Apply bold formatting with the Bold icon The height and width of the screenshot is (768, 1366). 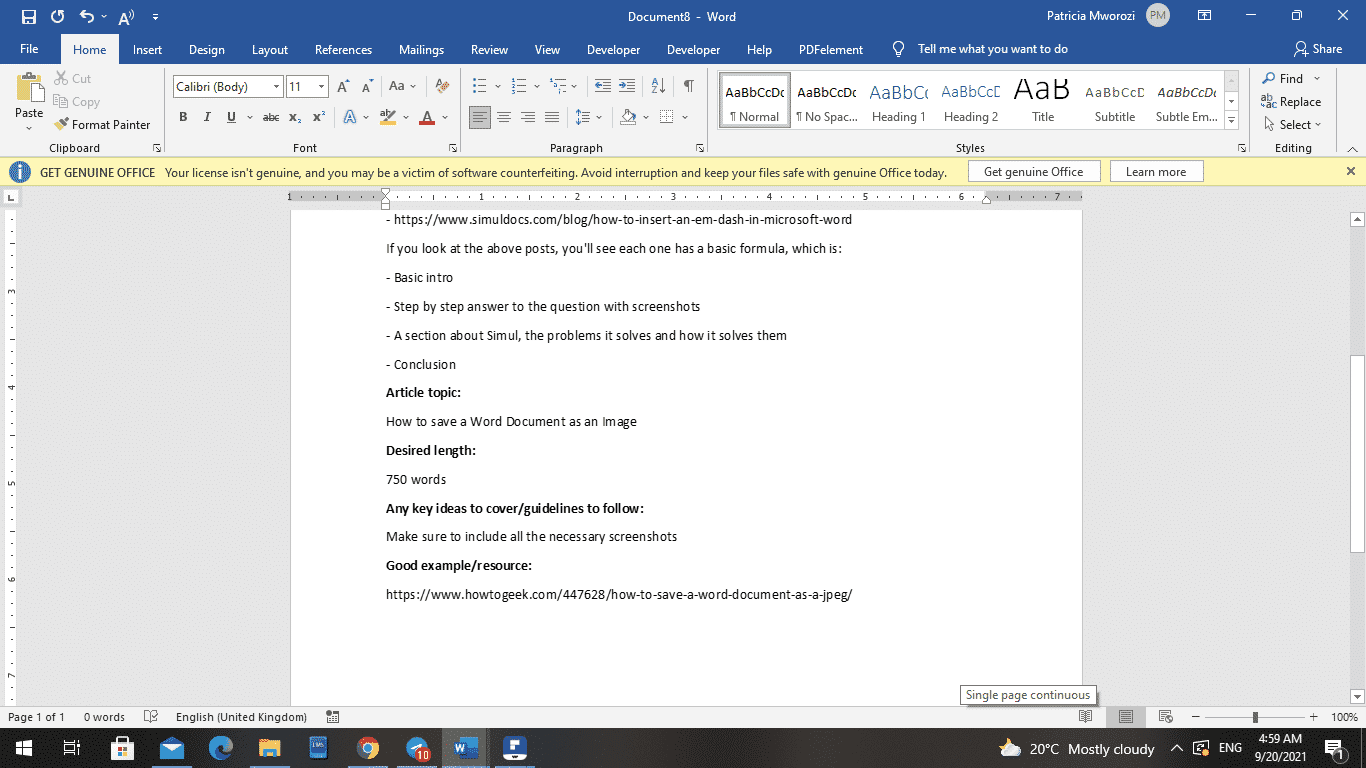183,117
